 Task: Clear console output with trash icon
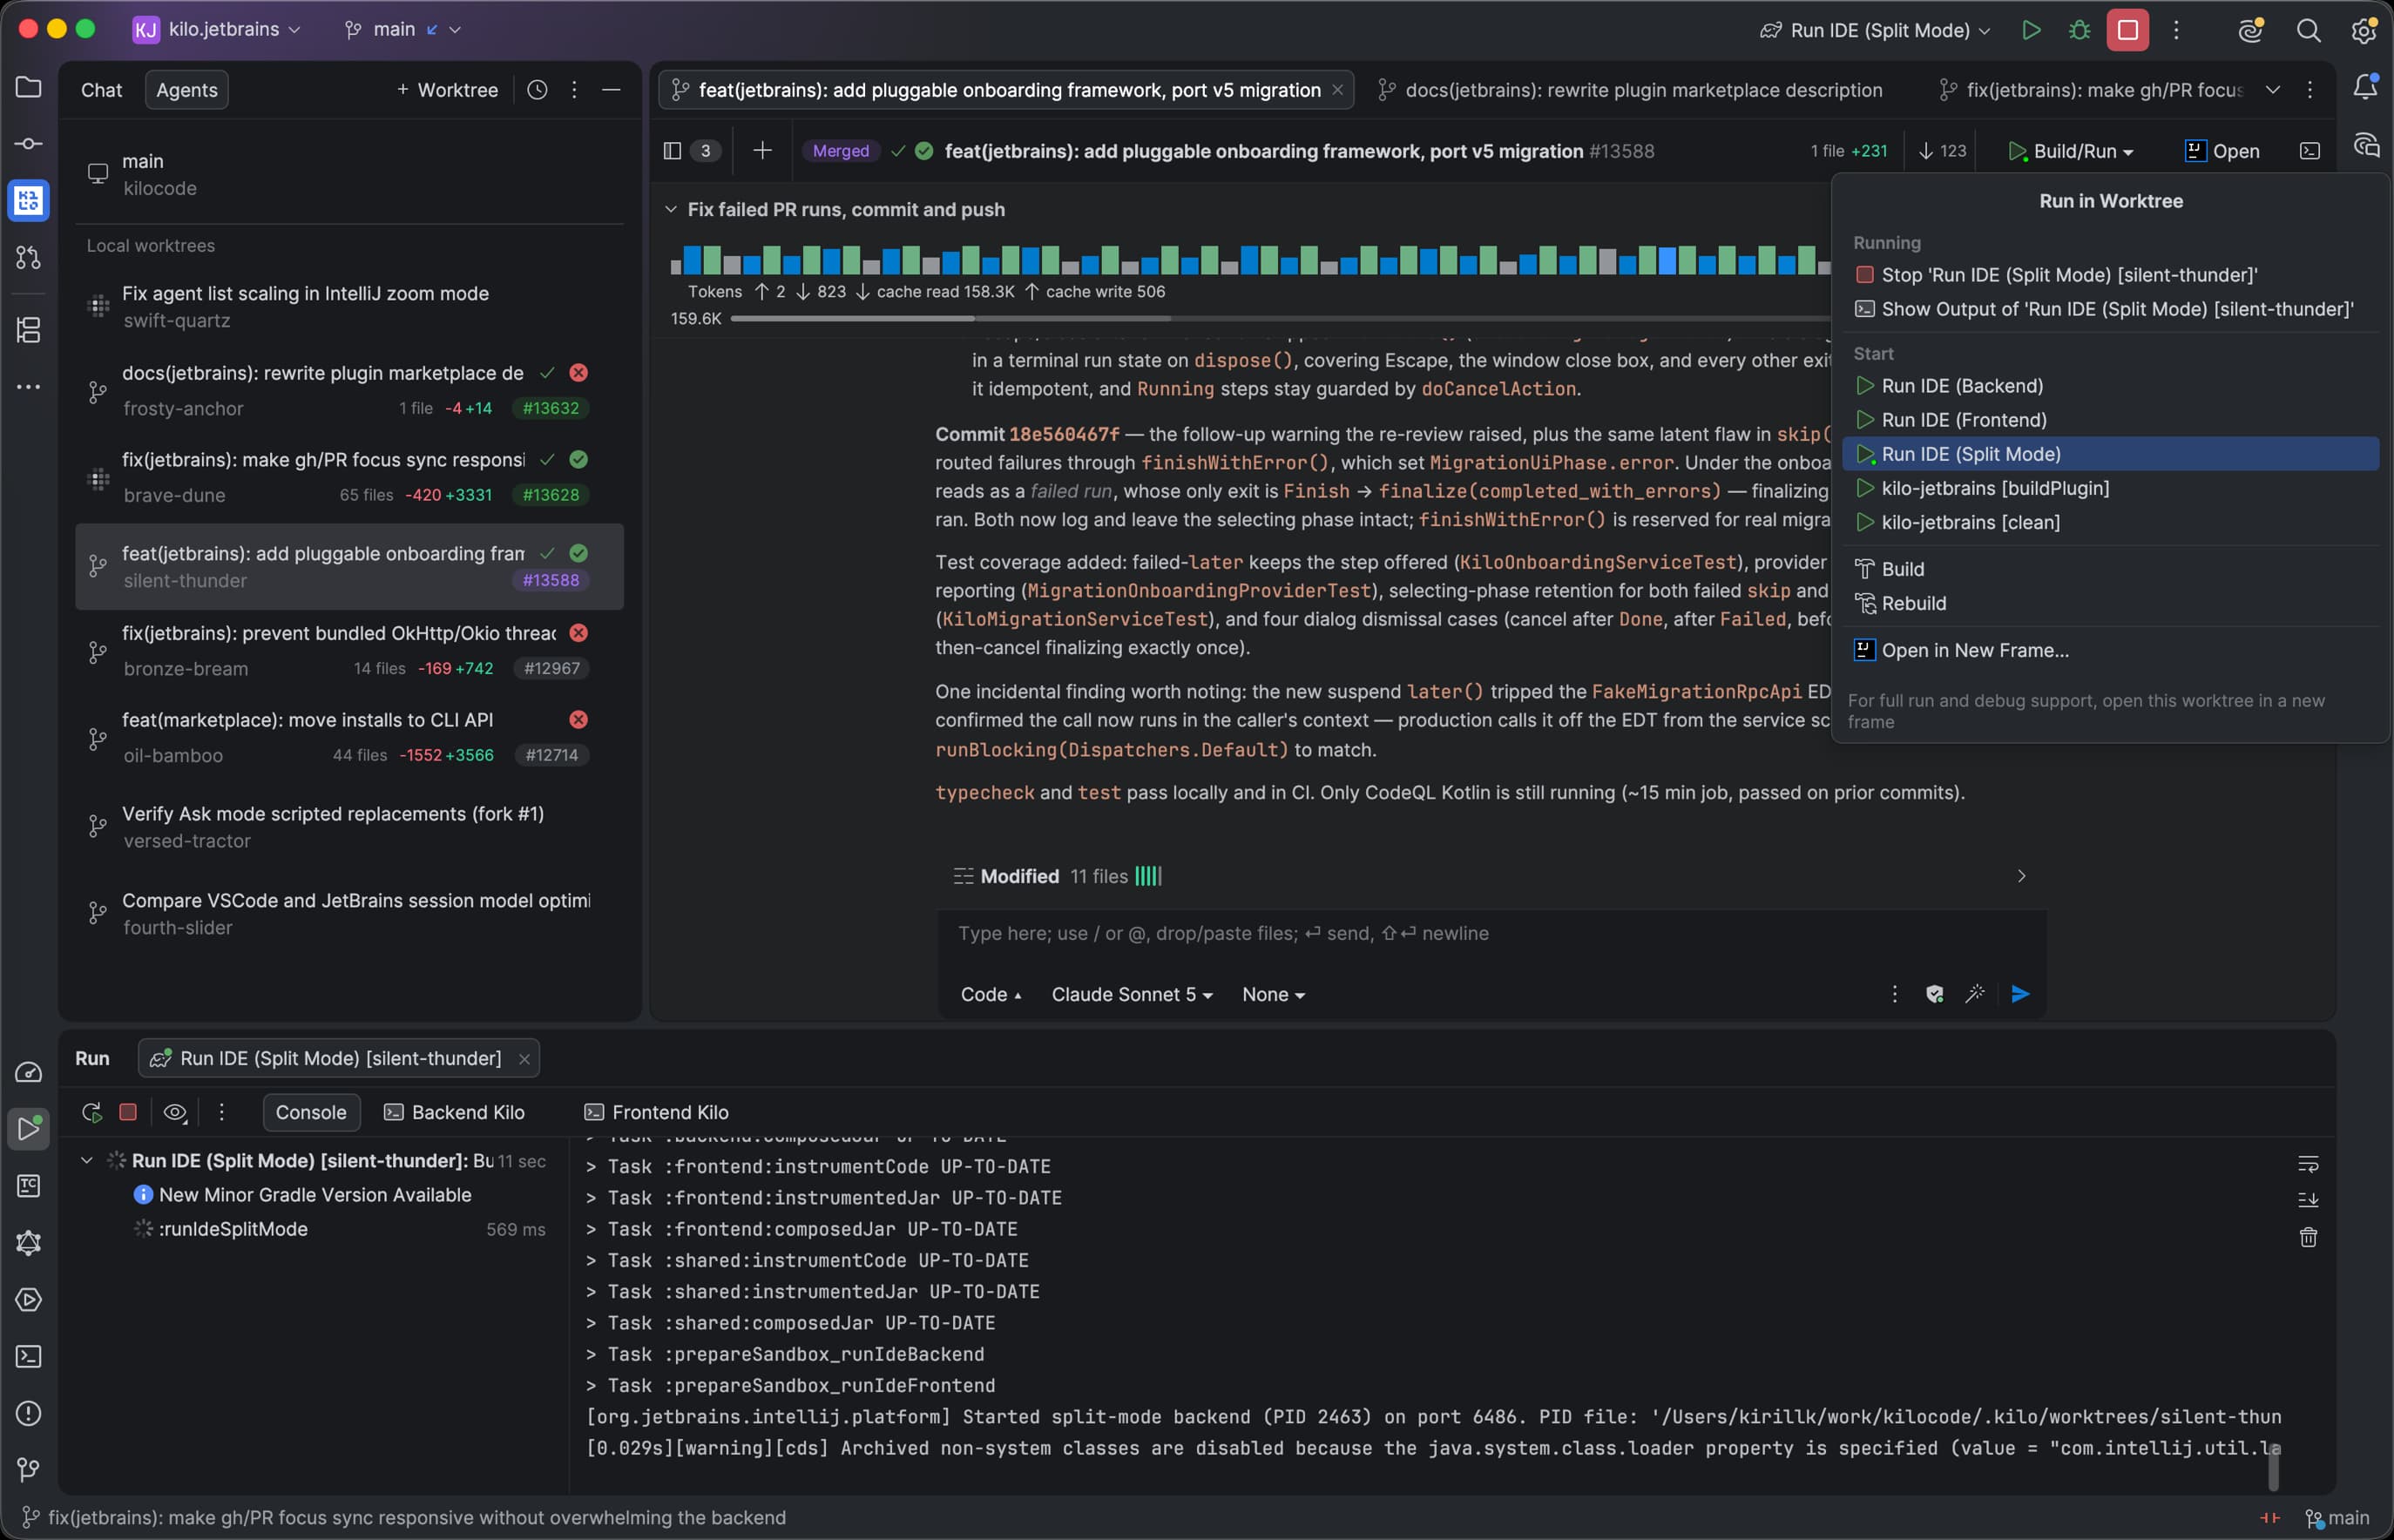(x=2308, y=1237)
